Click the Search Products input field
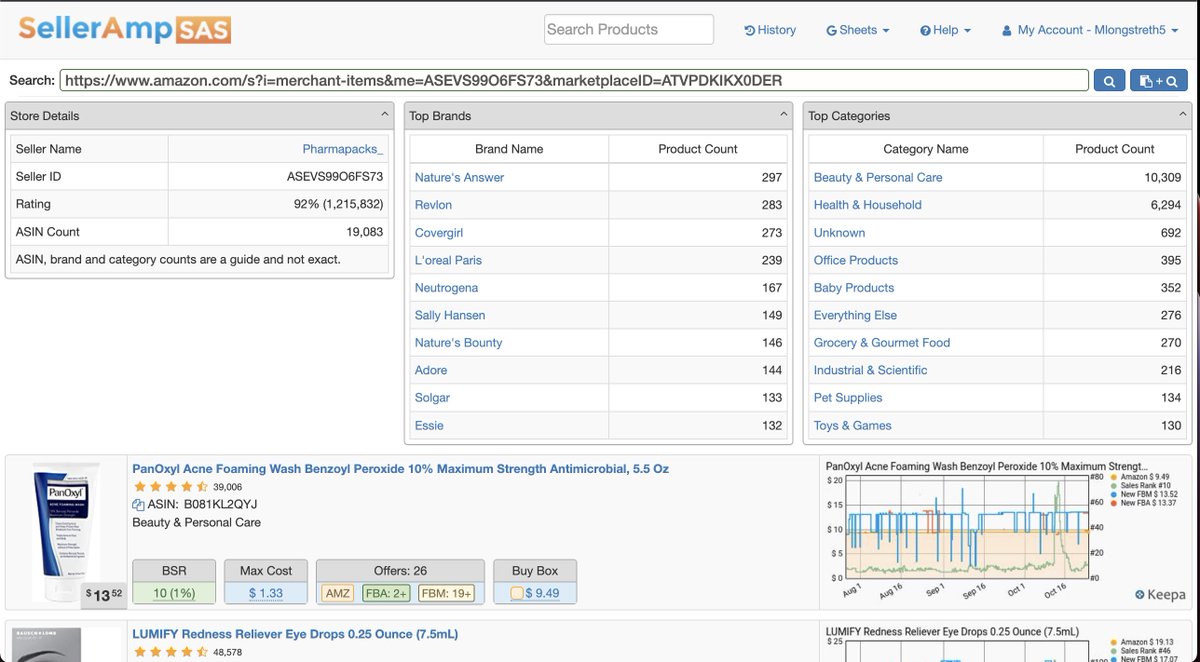 coord(628,29)
